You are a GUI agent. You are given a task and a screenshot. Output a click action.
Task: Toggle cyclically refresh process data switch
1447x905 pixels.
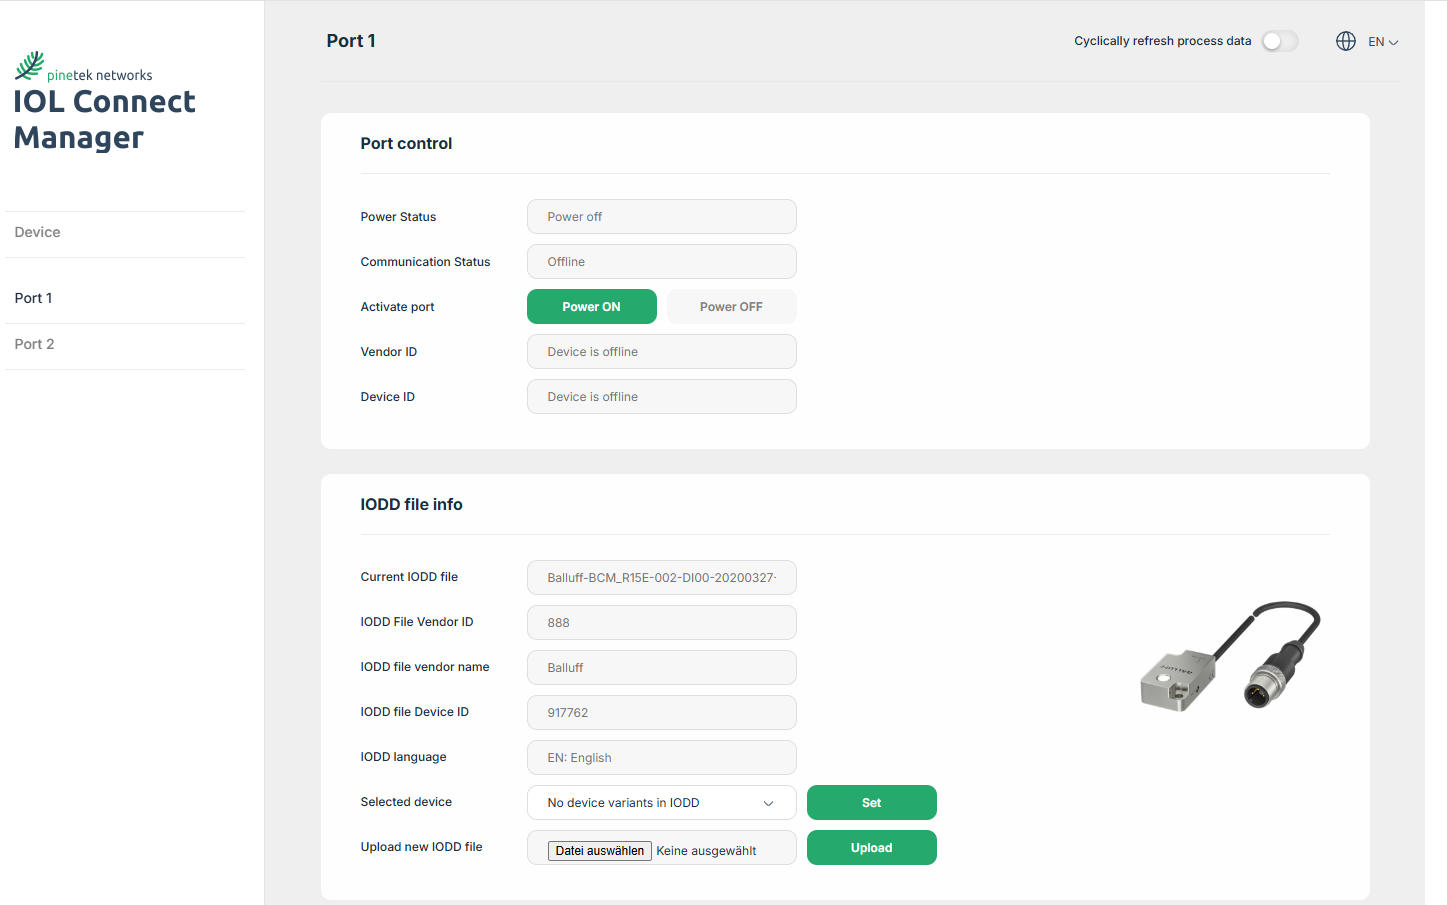click(1279, 41)
